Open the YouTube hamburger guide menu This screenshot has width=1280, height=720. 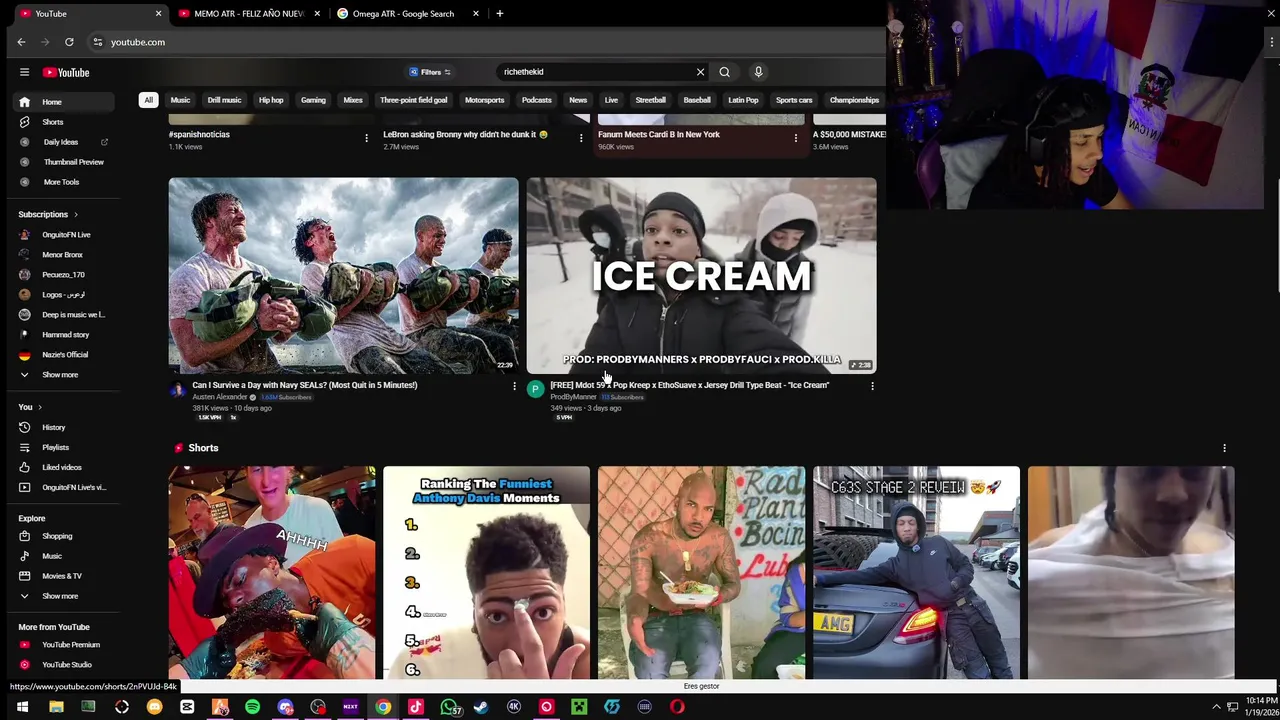click(x=24, y=72)
